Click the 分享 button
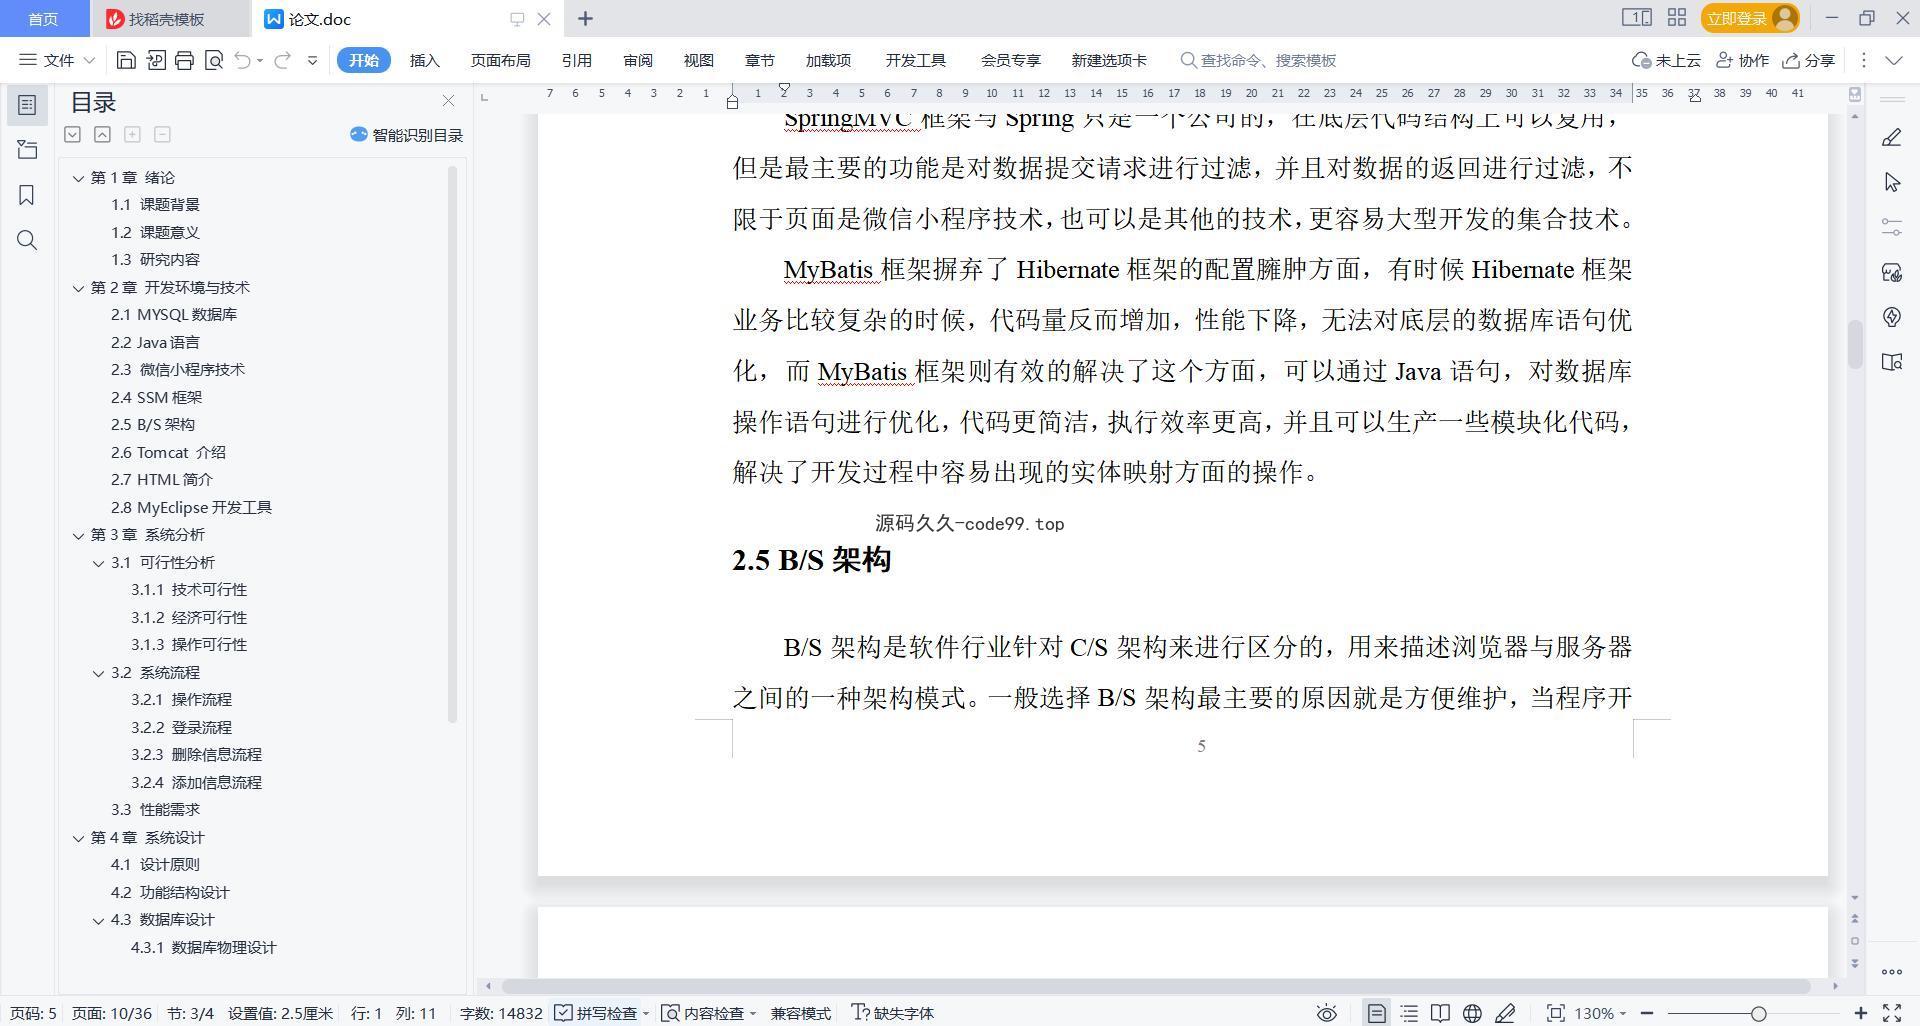 [x=1808, y=60]
